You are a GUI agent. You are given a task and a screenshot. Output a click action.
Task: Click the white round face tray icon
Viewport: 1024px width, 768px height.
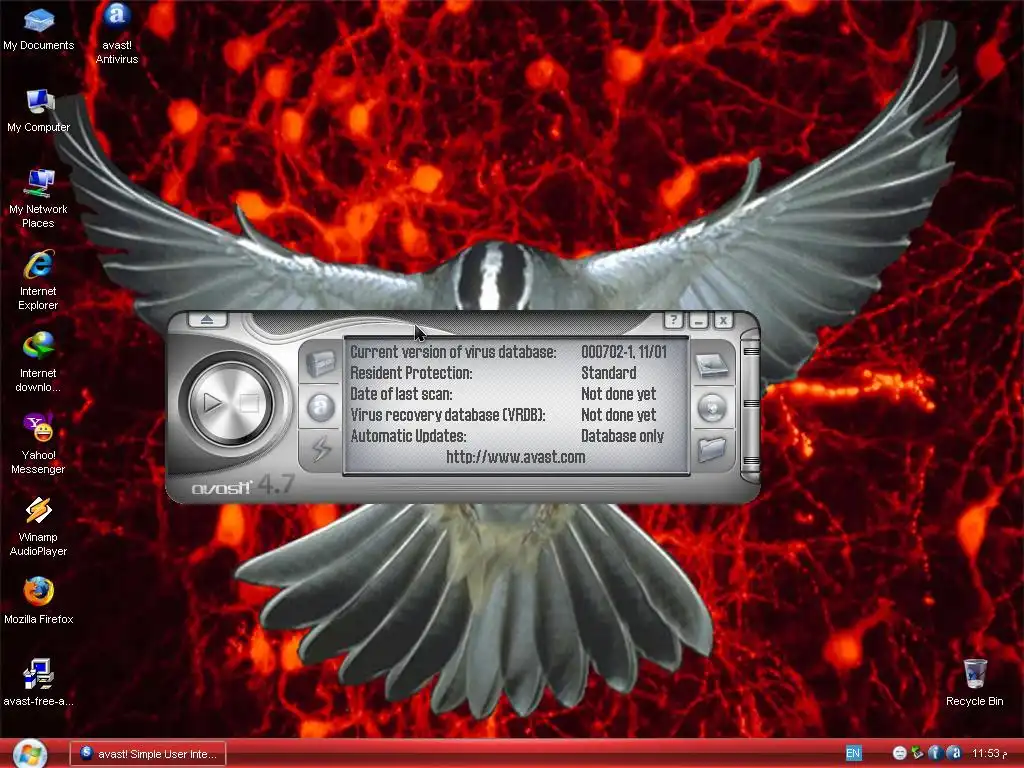[899, 753]
